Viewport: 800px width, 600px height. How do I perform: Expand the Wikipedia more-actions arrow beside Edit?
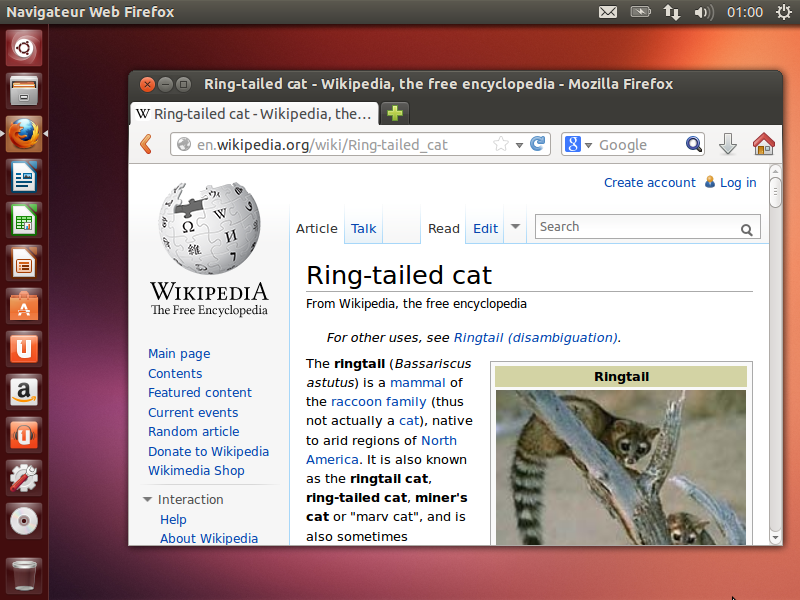(515, 227)
